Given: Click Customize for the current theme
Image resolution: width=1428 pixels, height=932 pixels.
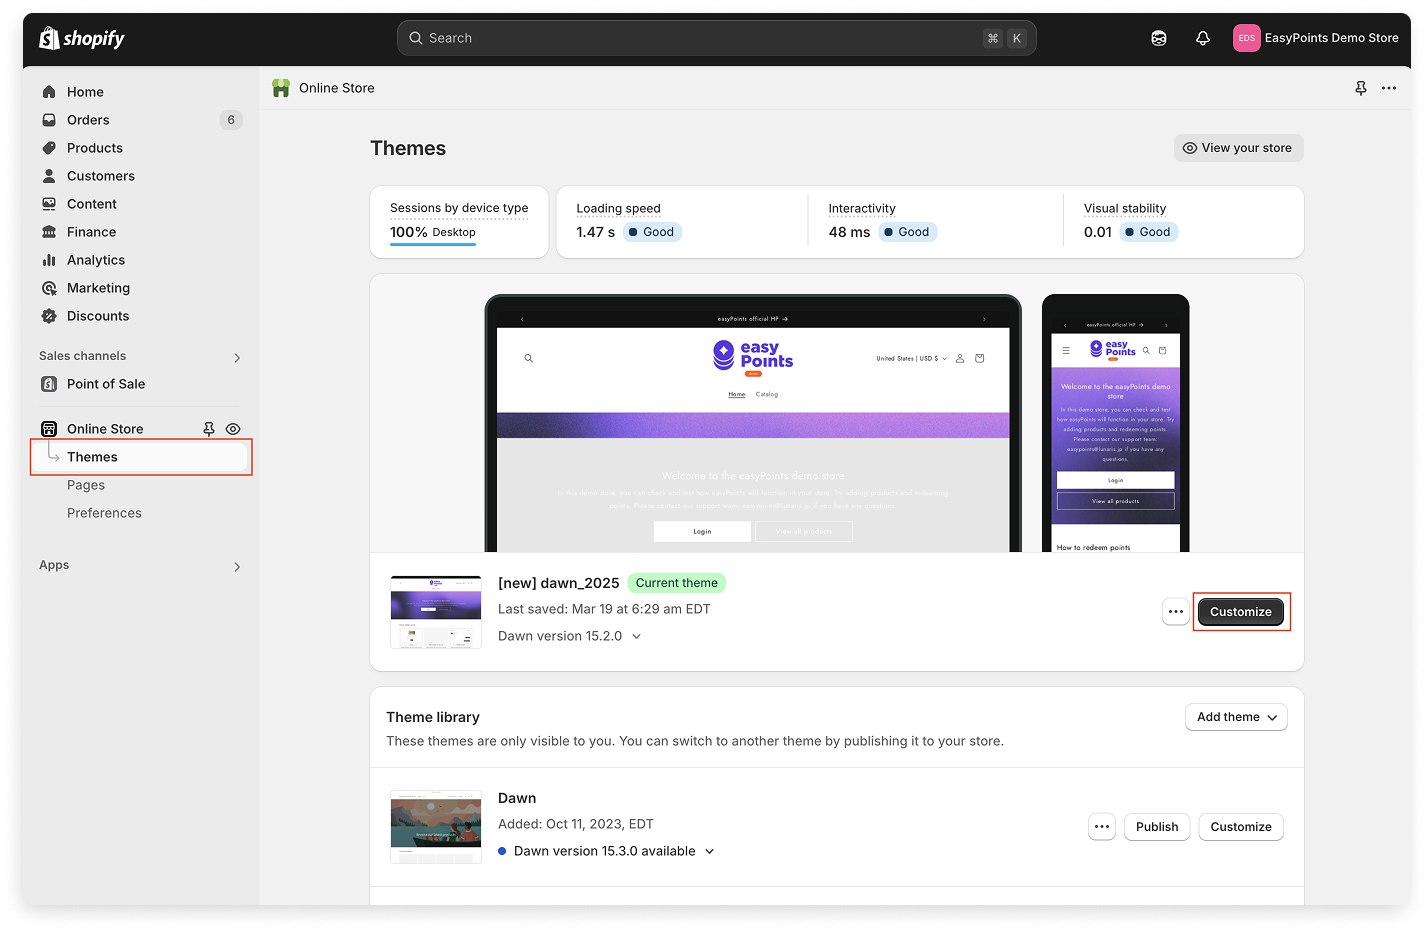Looking at the screenshot, I should 1240,612.
